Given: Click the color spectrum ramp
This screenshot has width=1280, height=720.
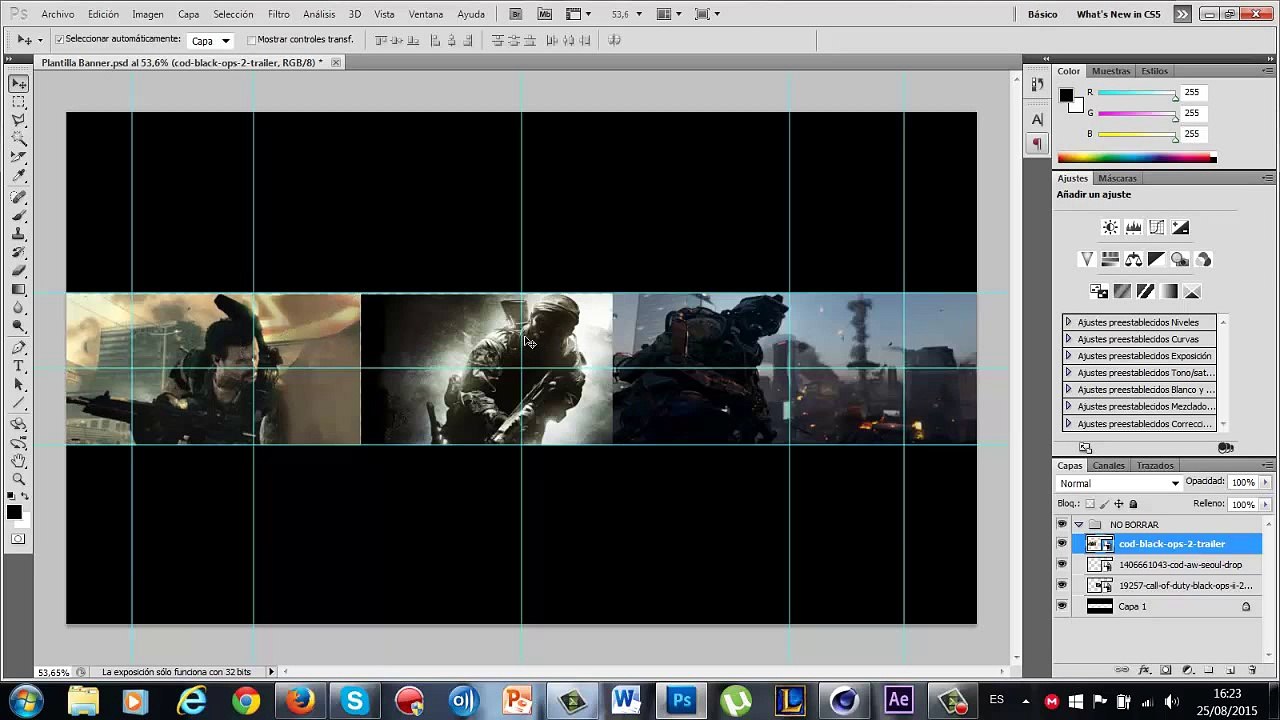Looking at the screenshot, I should (1137, 158).
